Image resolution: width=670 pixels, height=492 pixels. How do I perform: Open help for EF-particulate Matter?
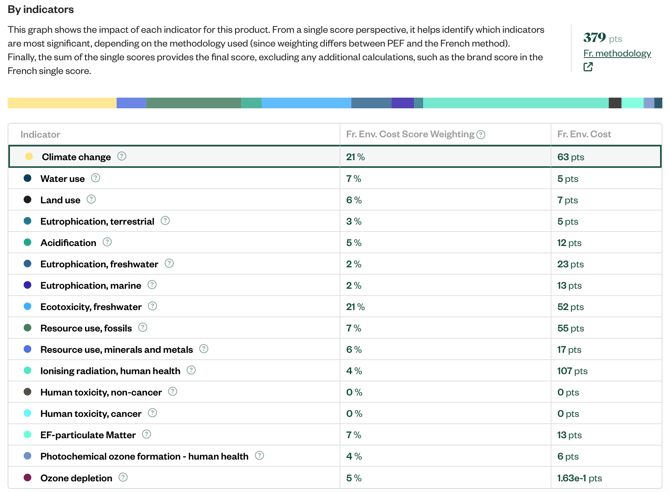[x=146, y=435]
